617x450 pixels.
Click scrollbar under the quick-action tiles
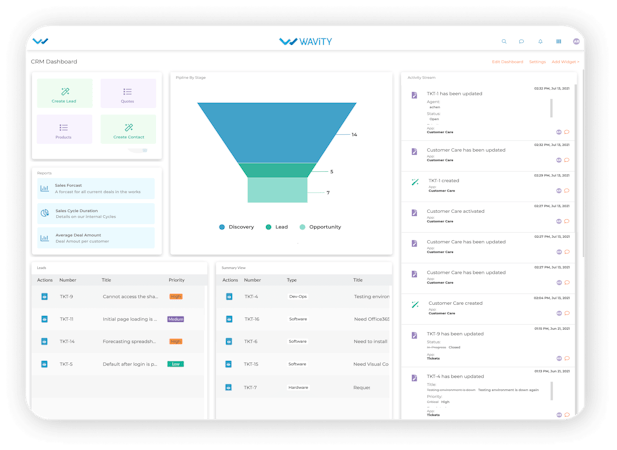click(138, 150)
